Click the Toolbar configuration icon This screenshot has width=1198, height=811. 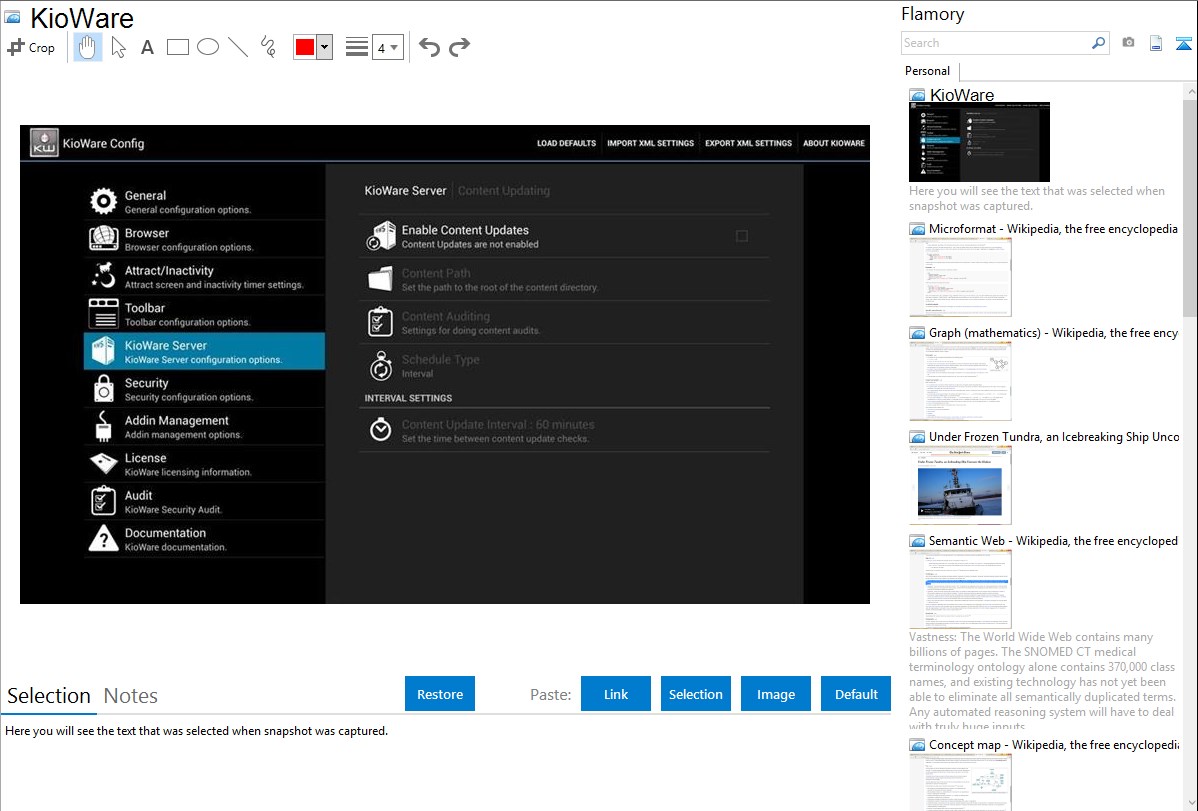[103, 313]
